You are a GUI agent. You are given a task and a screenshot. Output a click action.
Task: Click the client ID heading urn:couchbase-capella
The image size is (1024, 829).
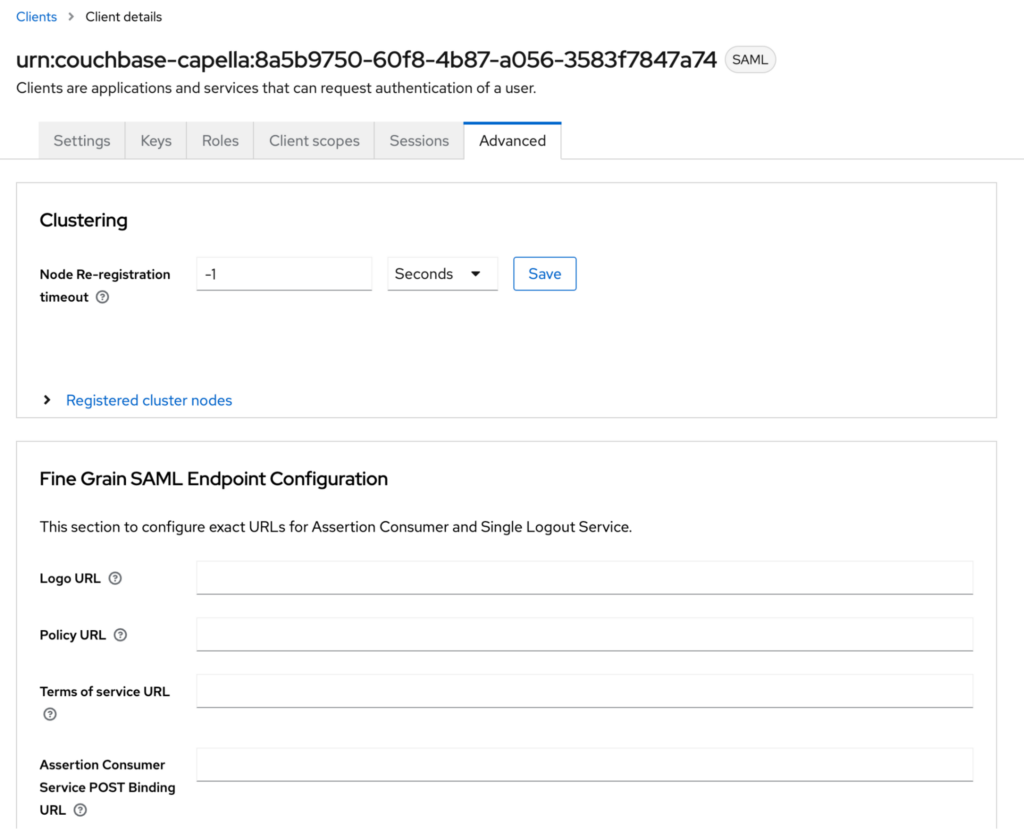click(x=366, y=59)
